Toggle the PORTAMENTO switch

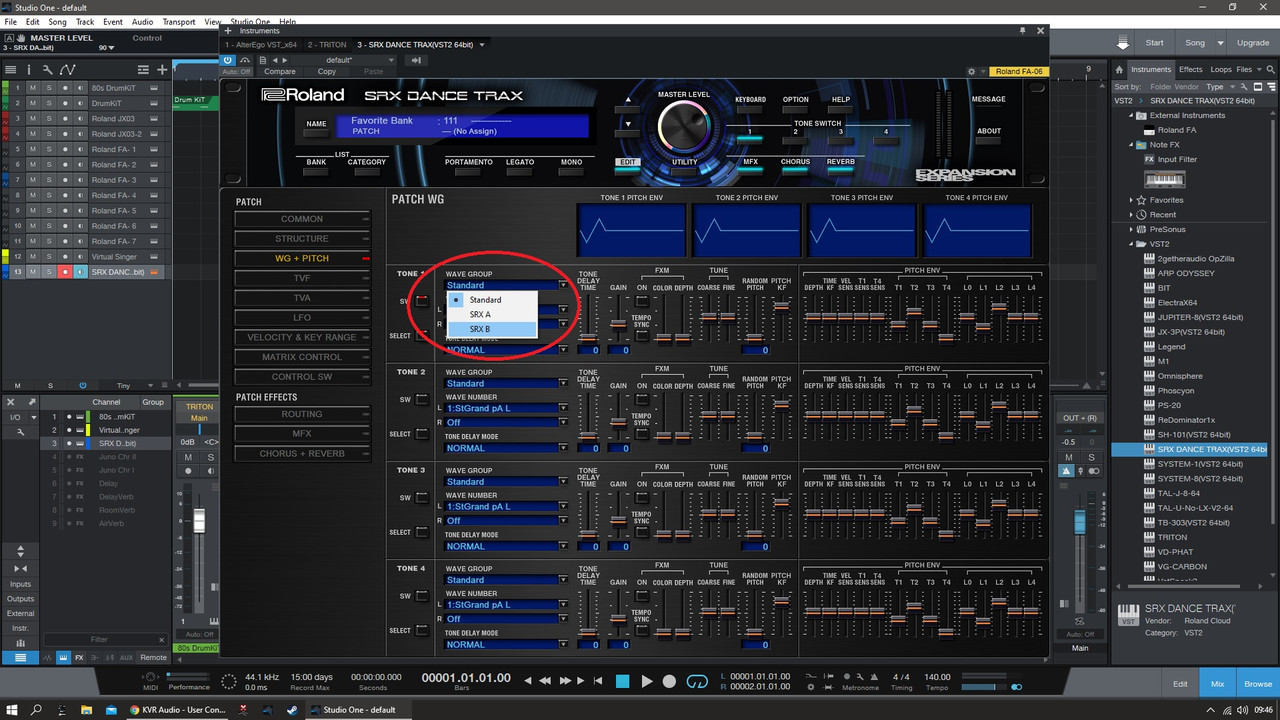[468, 172]
